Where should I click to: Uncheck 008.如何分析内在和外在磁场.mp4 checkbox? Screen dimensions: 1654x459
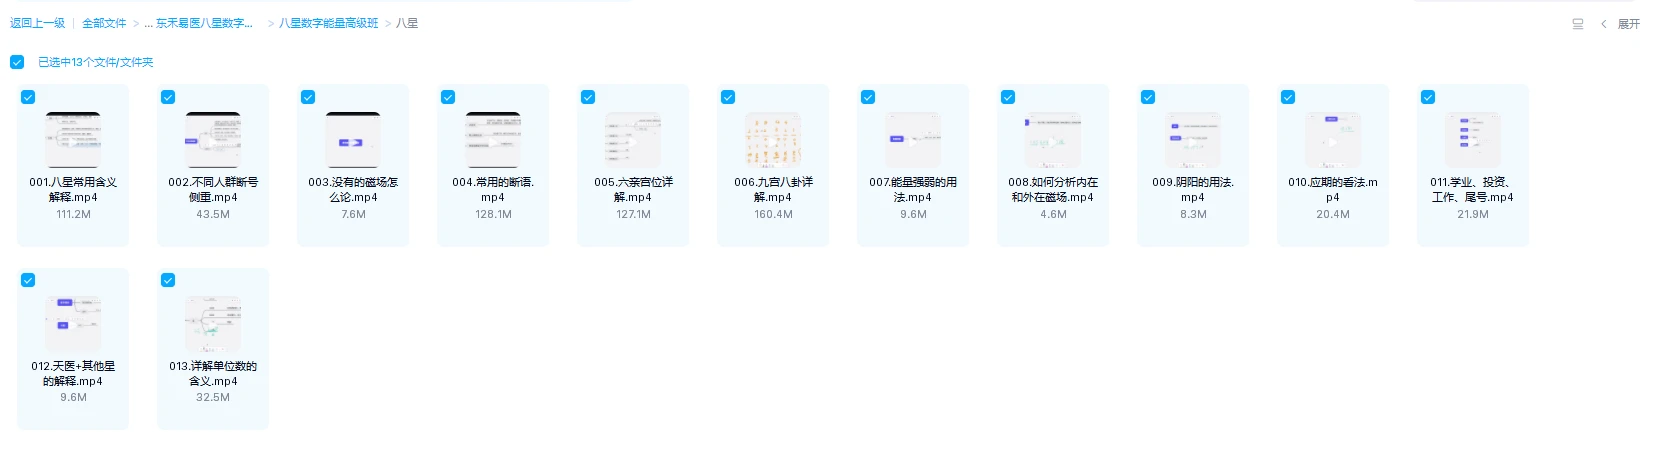[1008, 97]
